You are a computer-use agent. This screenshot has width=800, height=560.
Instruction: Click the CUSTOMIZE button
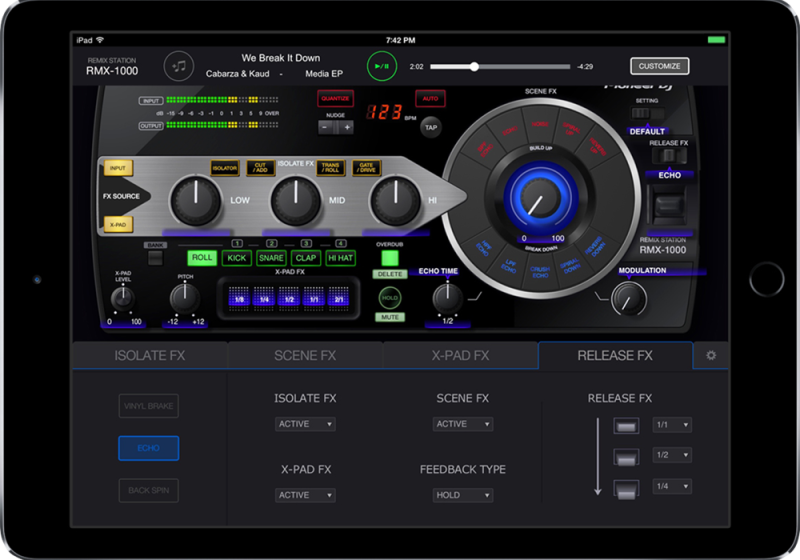pyautogui.click(x=659, y=66)
